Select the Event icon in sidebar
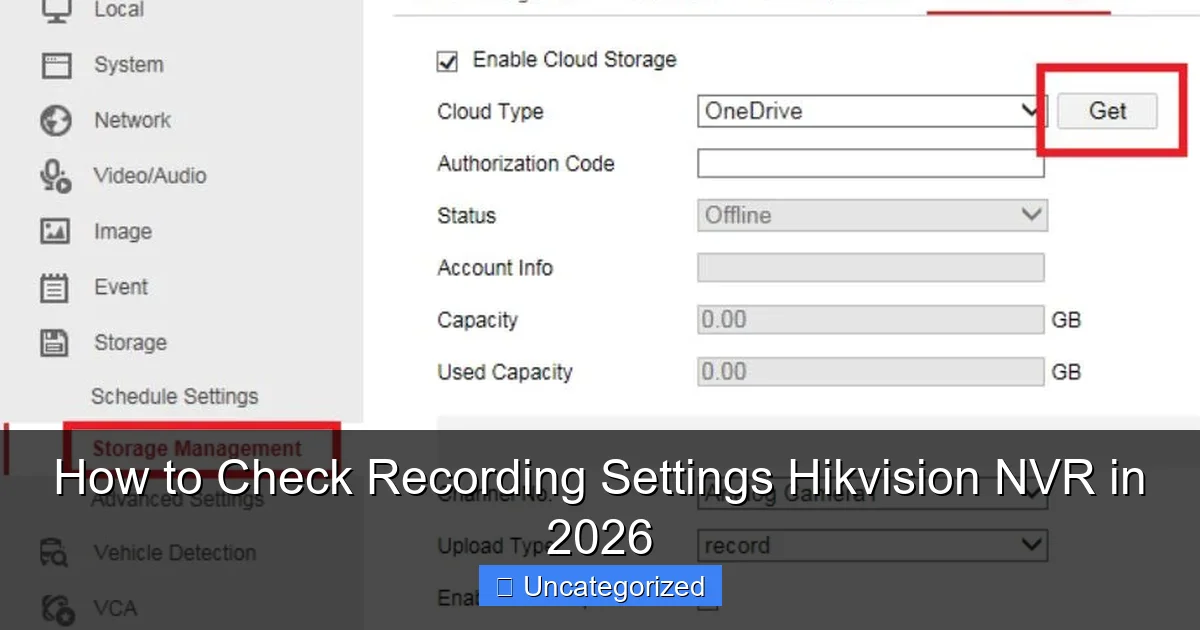 click(53, 287)
